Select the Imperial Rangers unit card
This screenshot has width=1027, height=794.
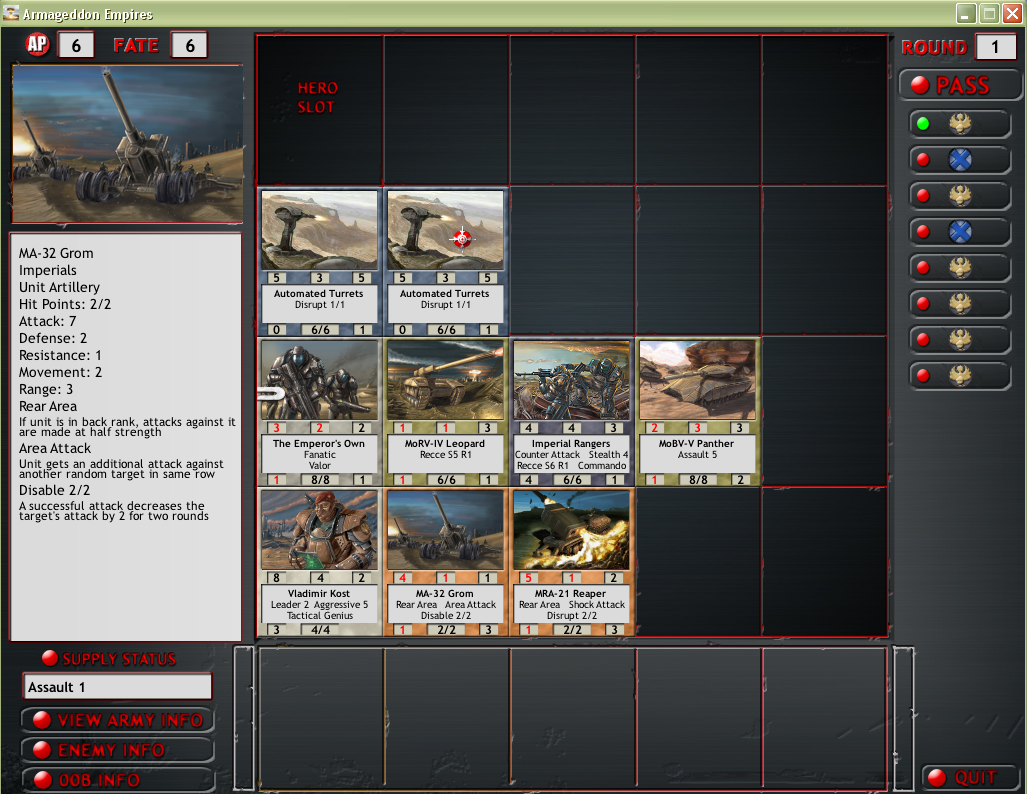tap(571, 412)
